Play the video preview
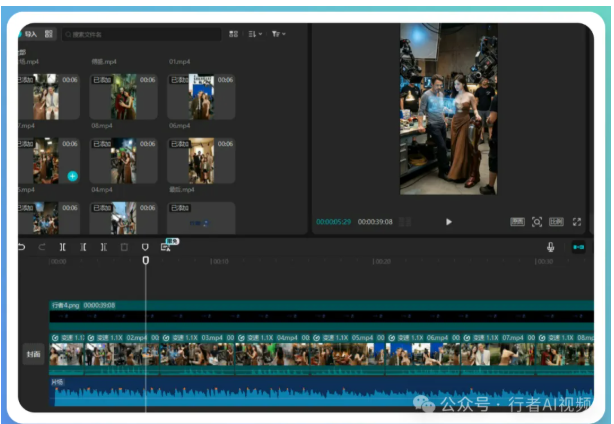Screen dimensions: 614x424 point(449,222)
